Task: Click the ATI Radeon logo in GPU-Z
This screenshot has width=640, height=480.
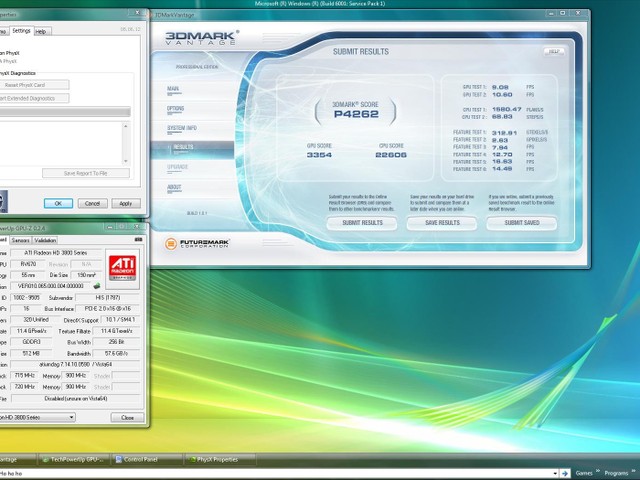Action: (122, 268)
